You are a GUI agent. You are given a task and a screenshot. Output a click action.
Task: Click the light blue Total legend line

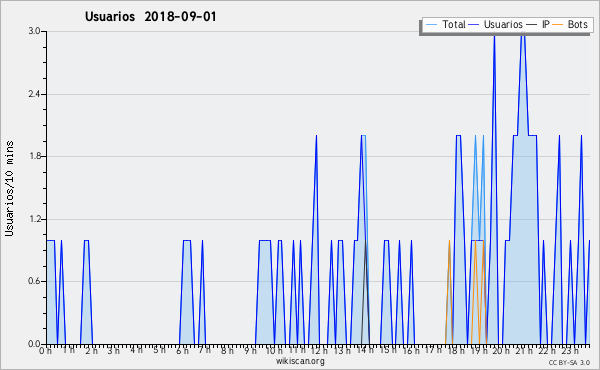[x=431, y=25]
